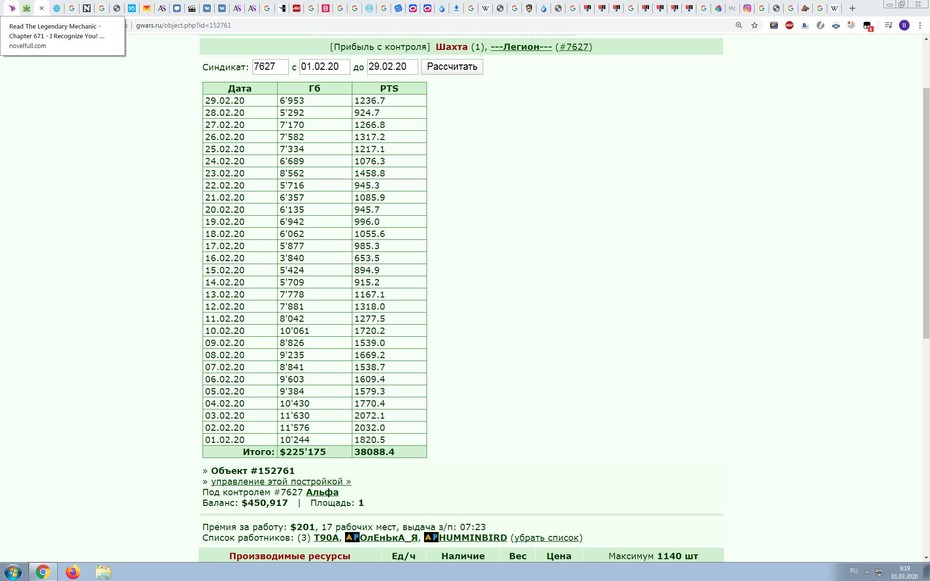Select the 01.02.20 date cell
Screen dimensions: 930x581
pyautogui.click(x=240, y=440)
